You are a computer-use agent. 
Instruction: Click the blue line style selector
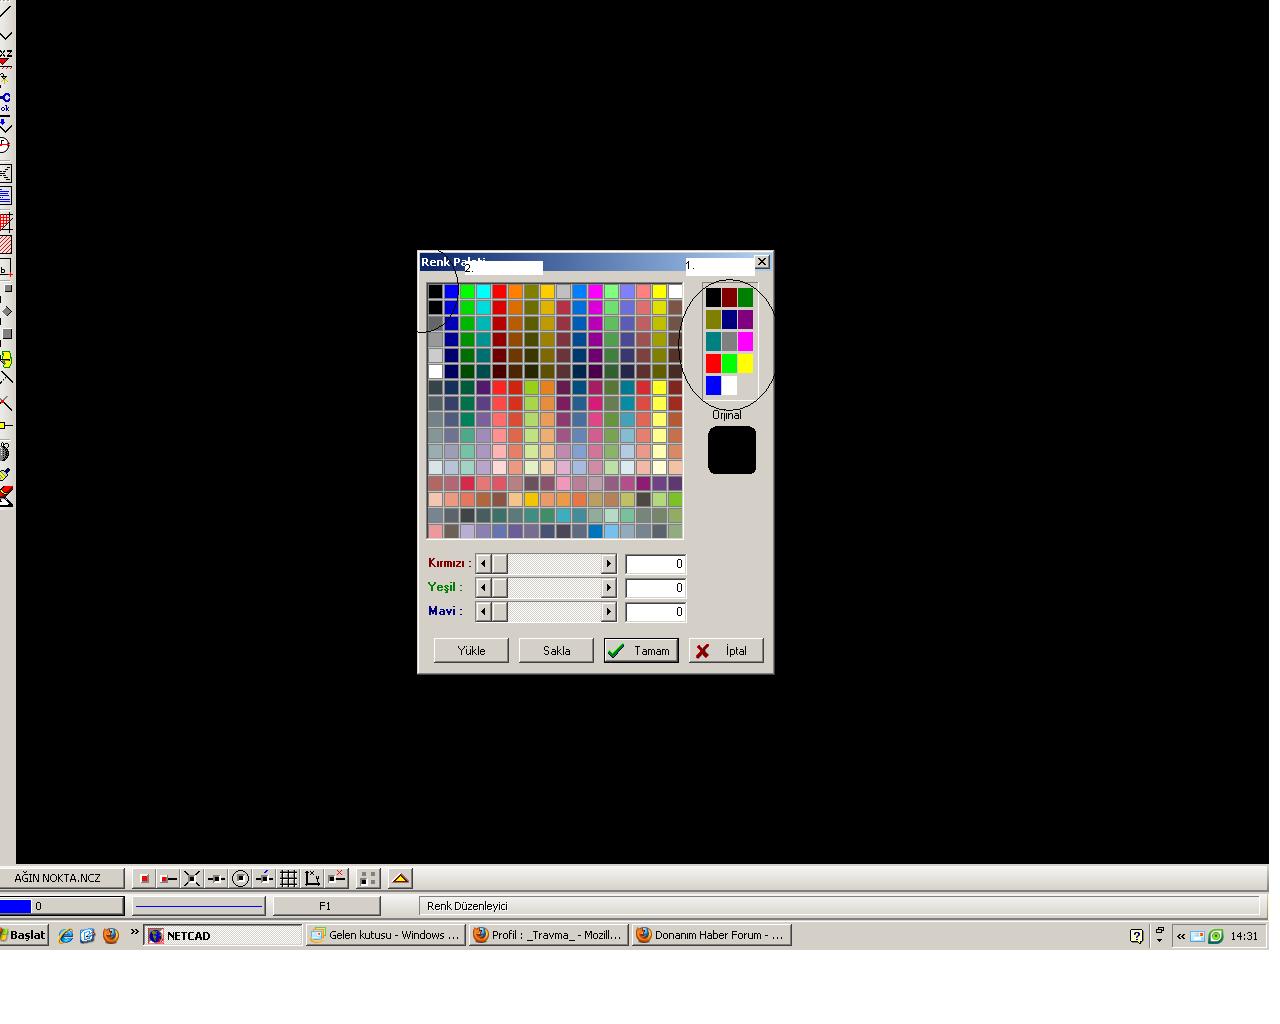pos(199,906)
